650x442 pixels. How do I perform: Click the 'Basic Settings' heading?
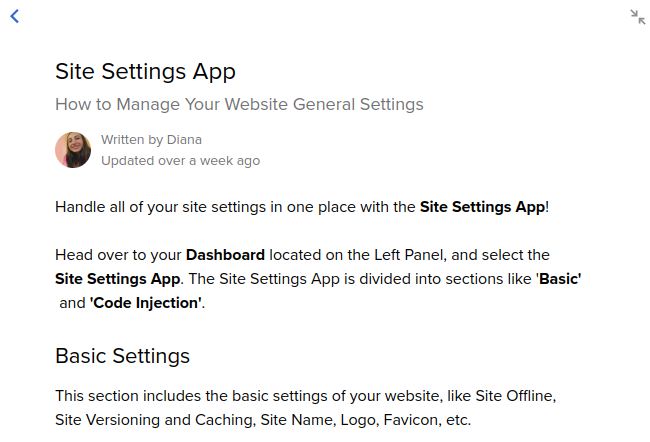click(122, 356)
